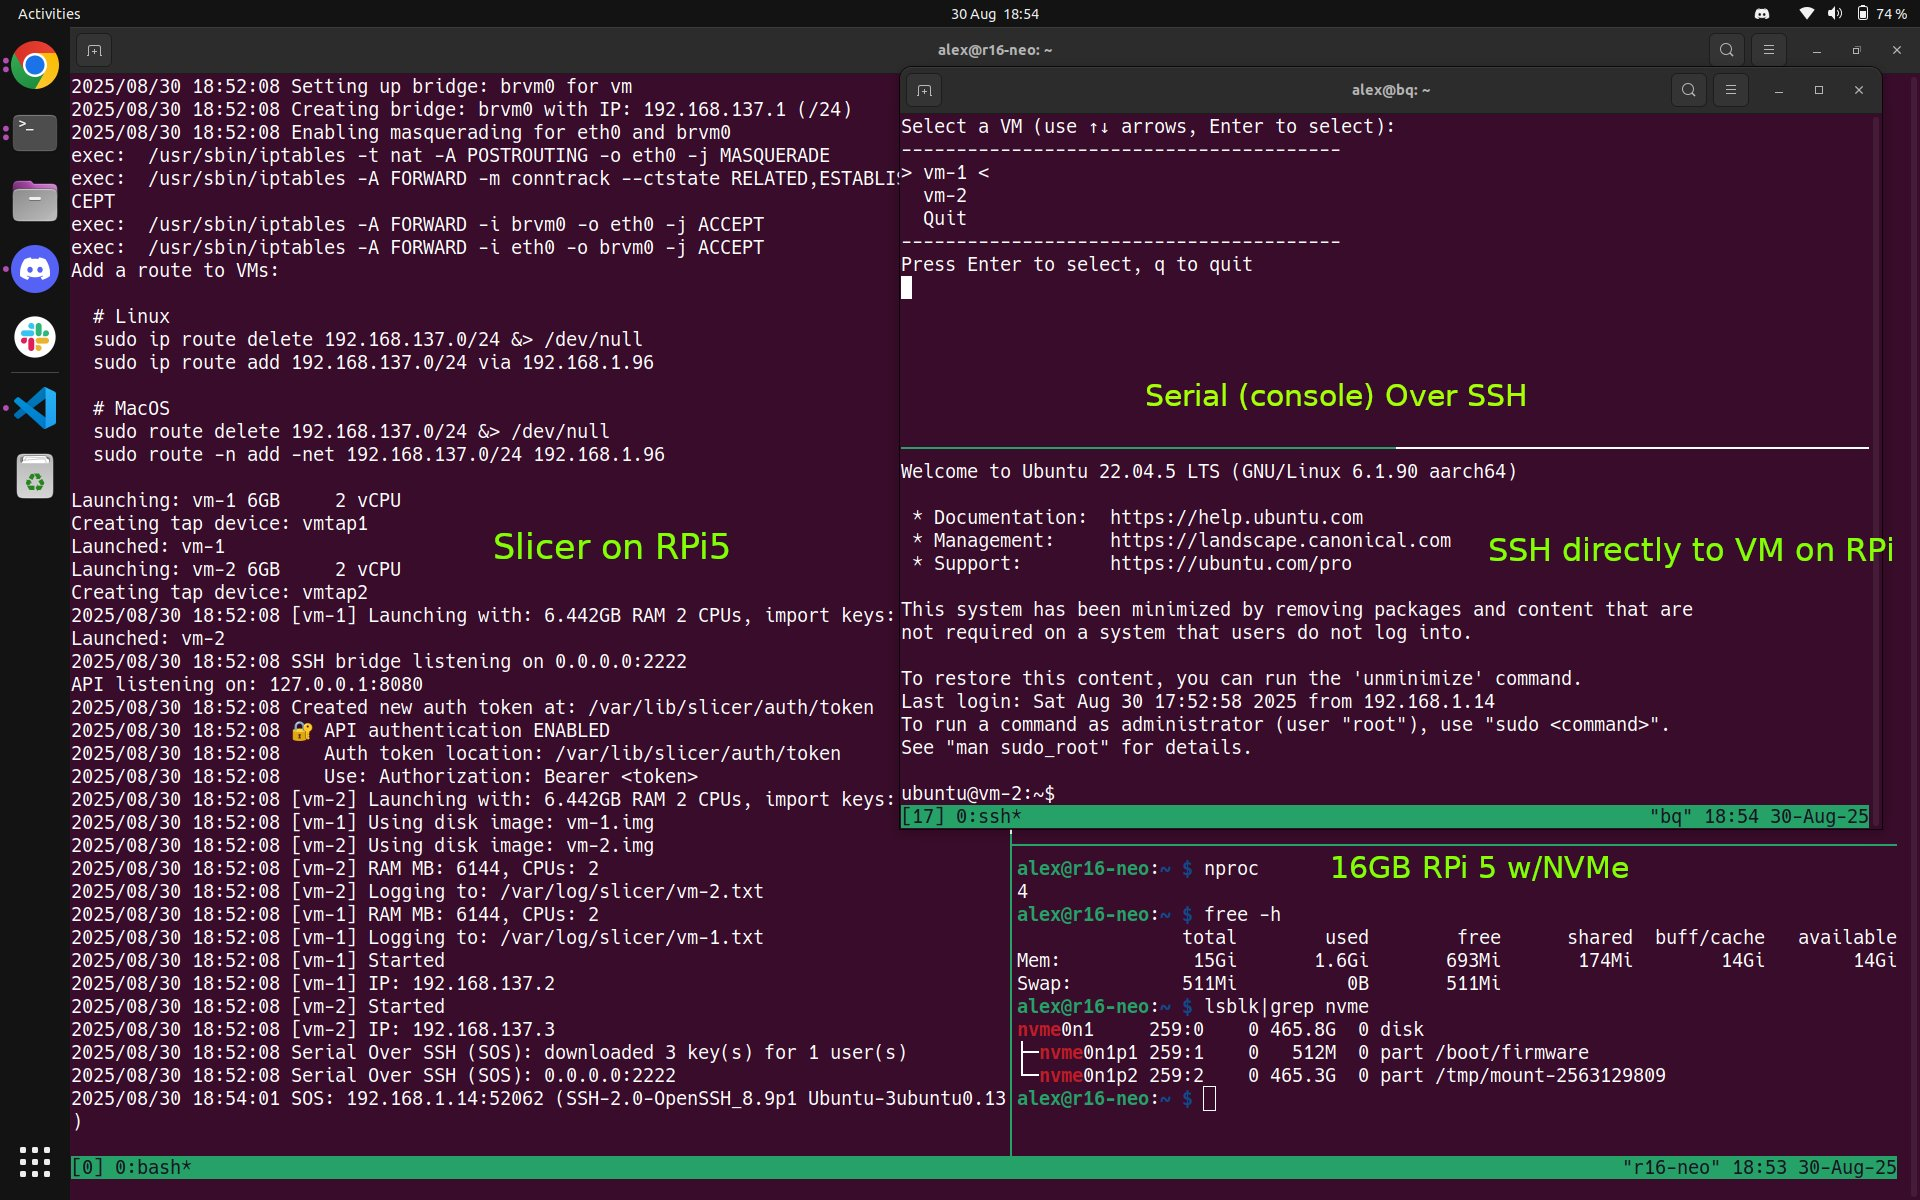Minimize the alex@bq terminal window
The width and height of the screenshot is (1920, 1200).
click(x=1778, y=90)
